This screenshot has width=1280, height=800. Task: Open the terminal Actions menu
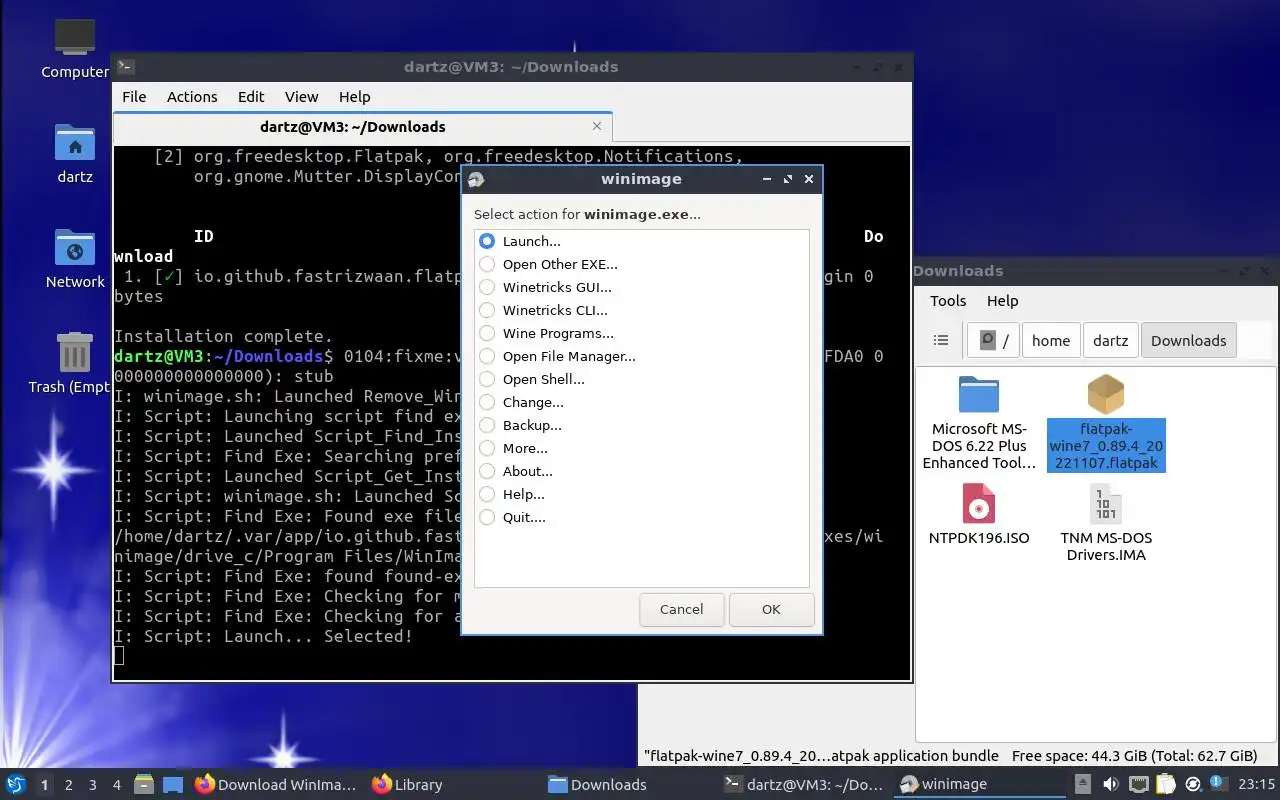pyautogui.click(x=192, y=97)
